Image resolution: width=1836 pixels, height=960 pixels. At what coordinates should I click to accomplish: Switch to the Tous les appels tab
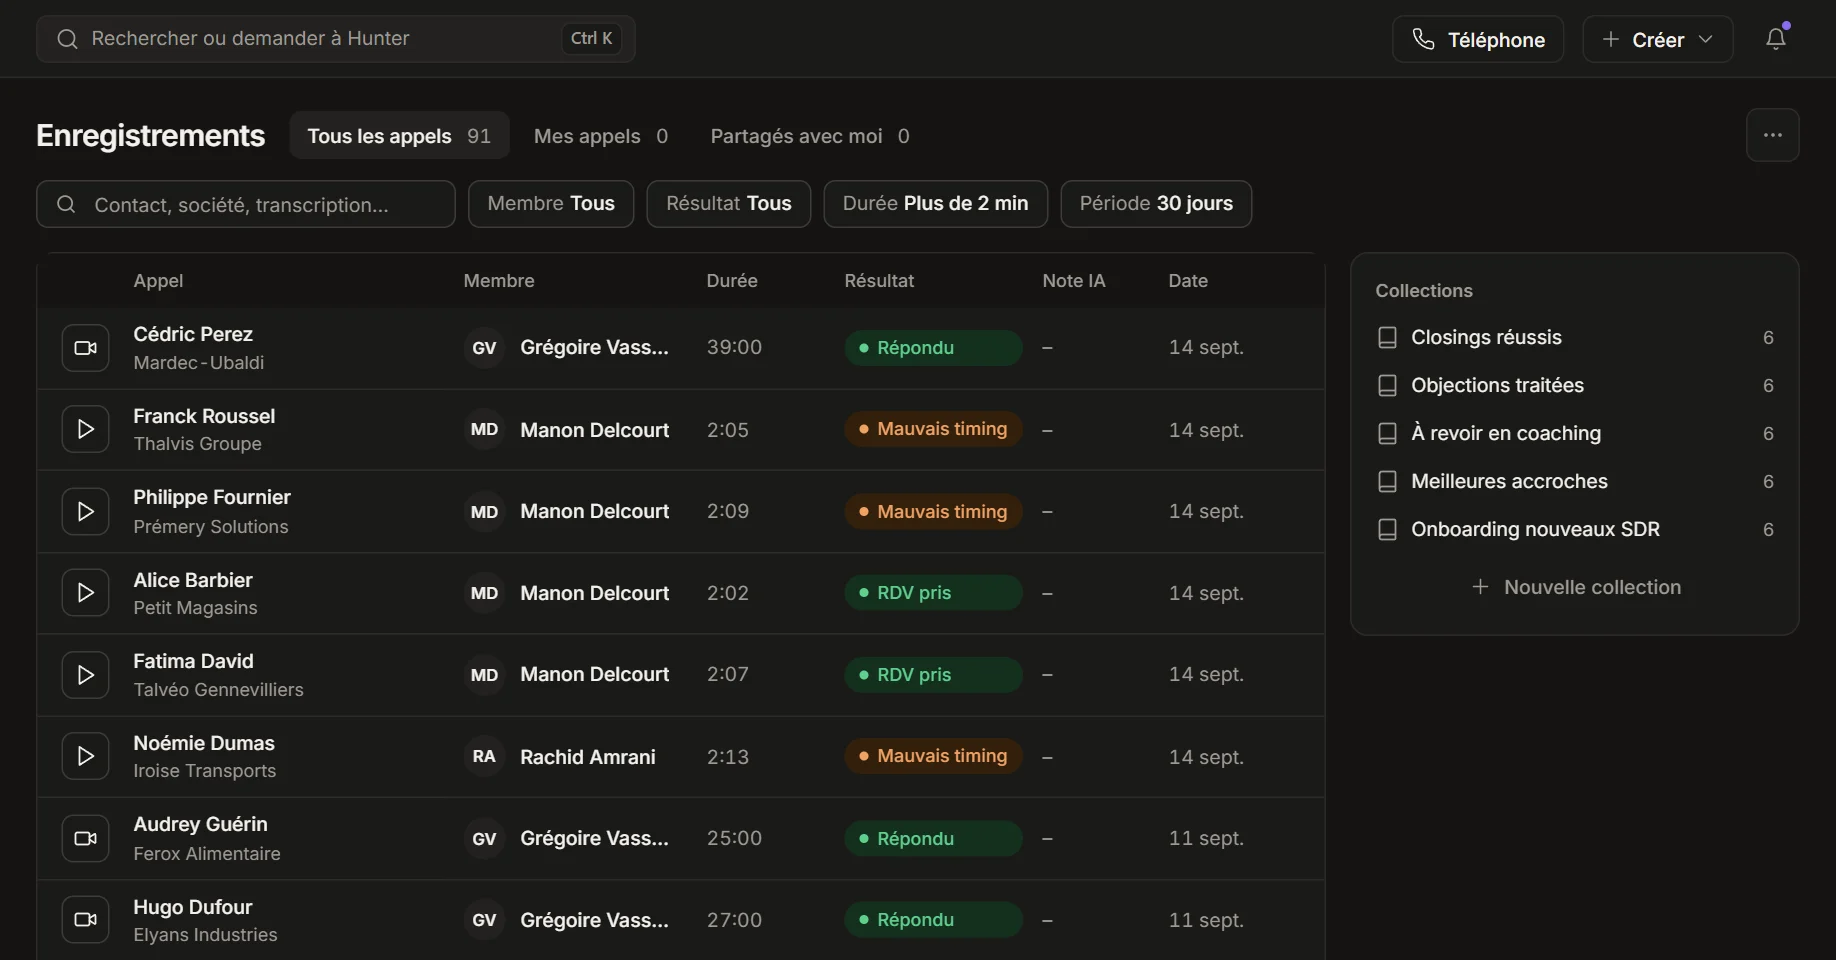[x=399, y=136]
